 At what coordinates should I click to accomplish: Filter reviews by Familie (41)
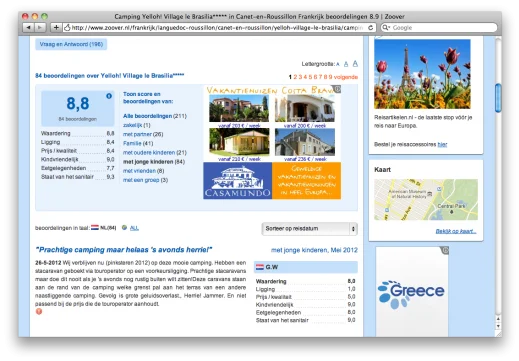click(x=138, y=143)
